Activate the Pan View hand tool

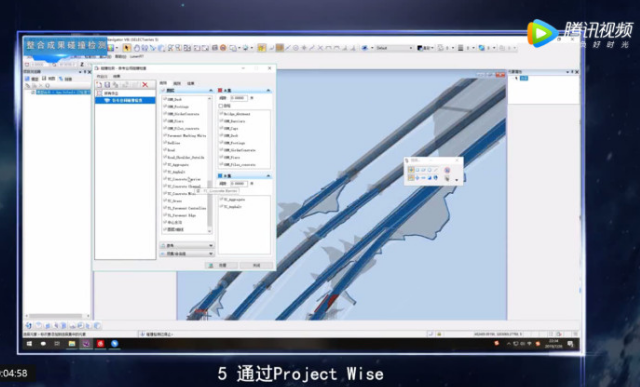[x=136, y=48]
